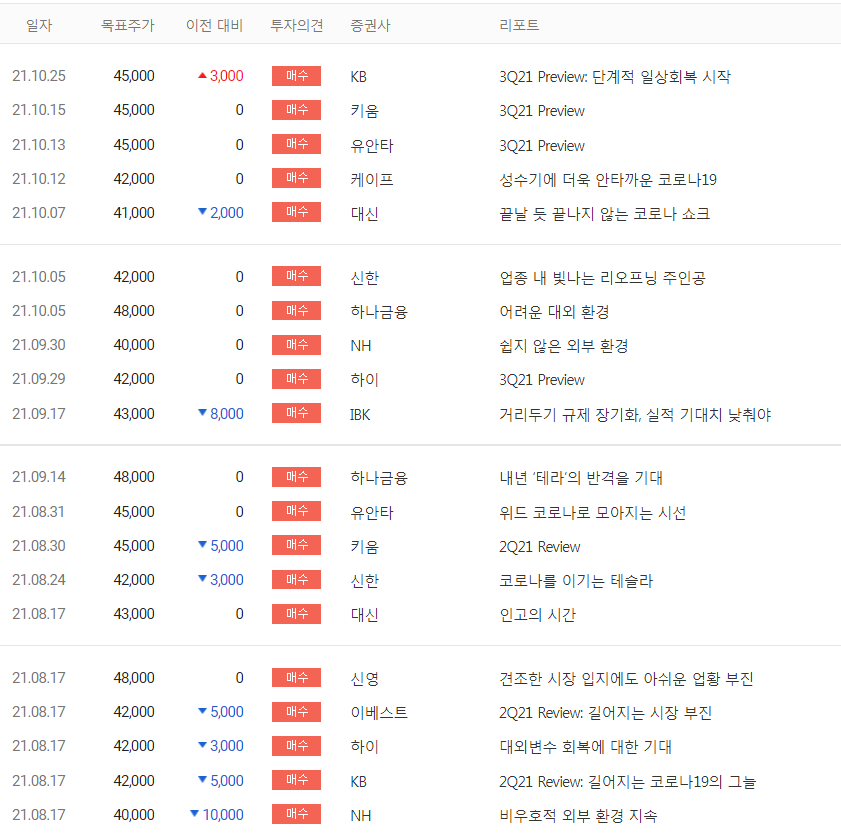Click the date 21.10.25
841x836 pixels.
(x=39, y=76)
